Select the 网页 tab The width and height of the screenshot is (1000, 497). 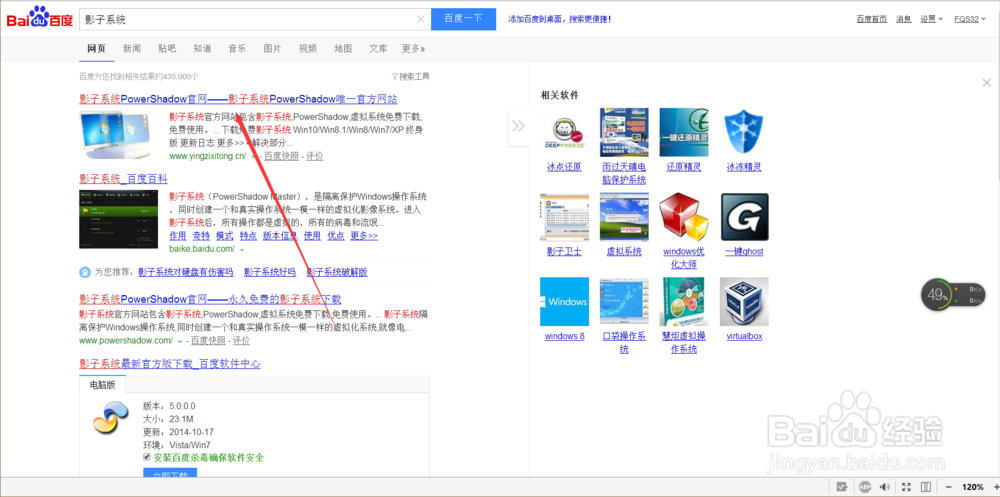[96, 48]
